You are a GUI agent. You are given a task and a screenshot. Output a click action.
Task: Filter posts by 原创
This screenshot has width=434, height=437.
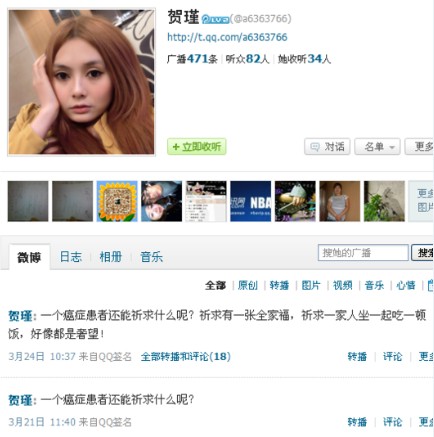point(248,285)
